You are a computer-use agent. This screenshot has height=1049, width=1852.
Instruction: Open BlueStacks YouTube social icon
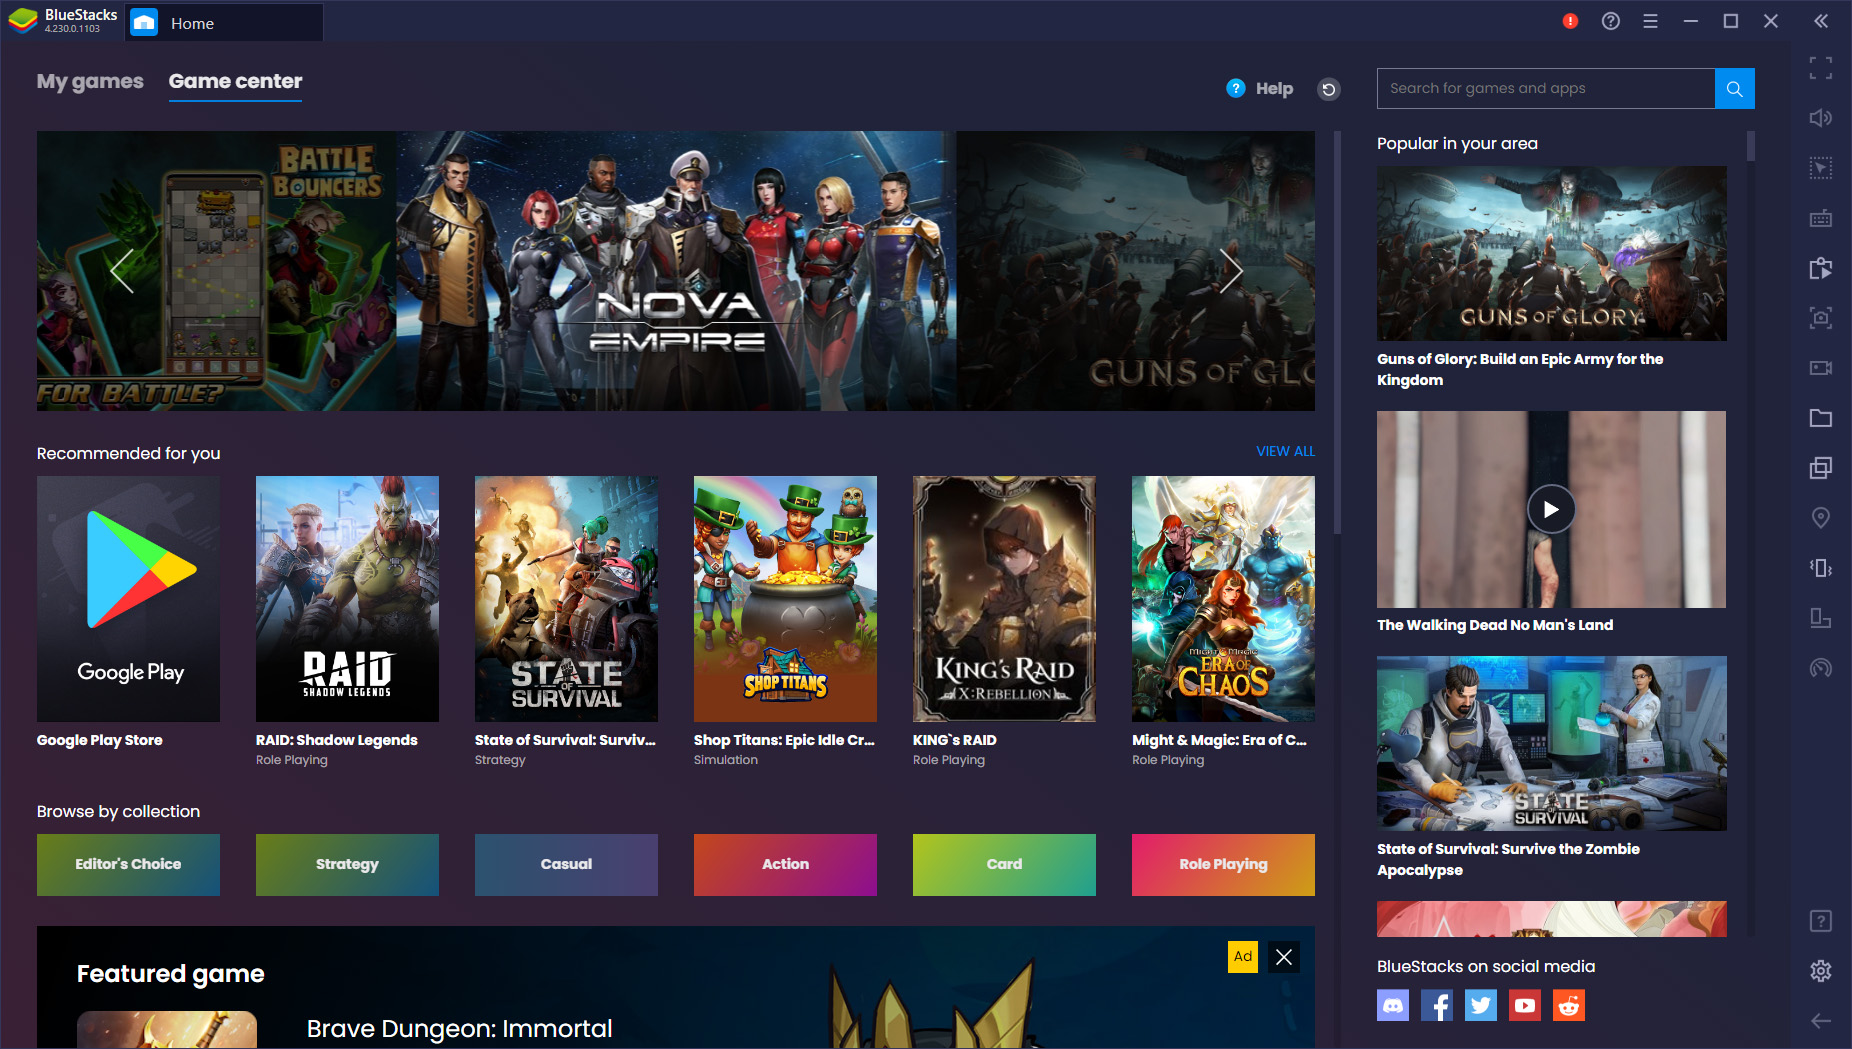click(x=1525, y=1005)
